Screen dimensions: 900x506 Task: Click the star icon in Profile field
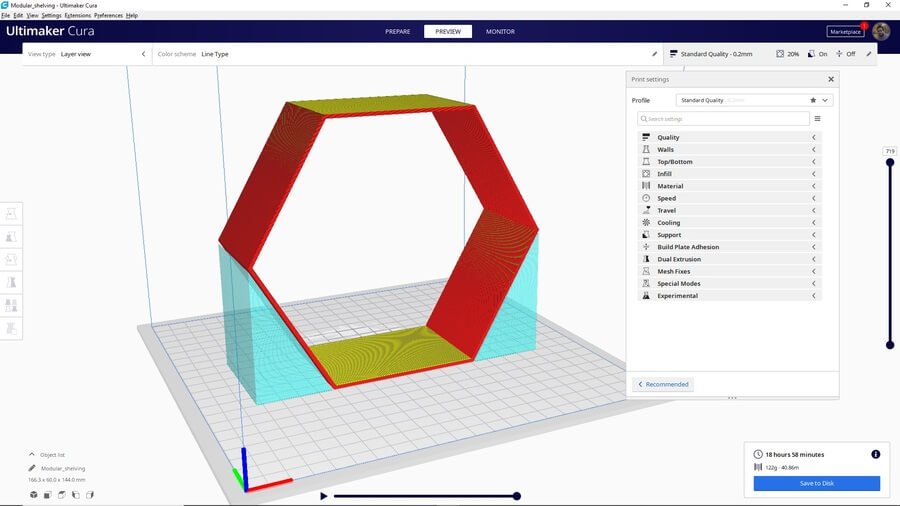pos(813,100)
